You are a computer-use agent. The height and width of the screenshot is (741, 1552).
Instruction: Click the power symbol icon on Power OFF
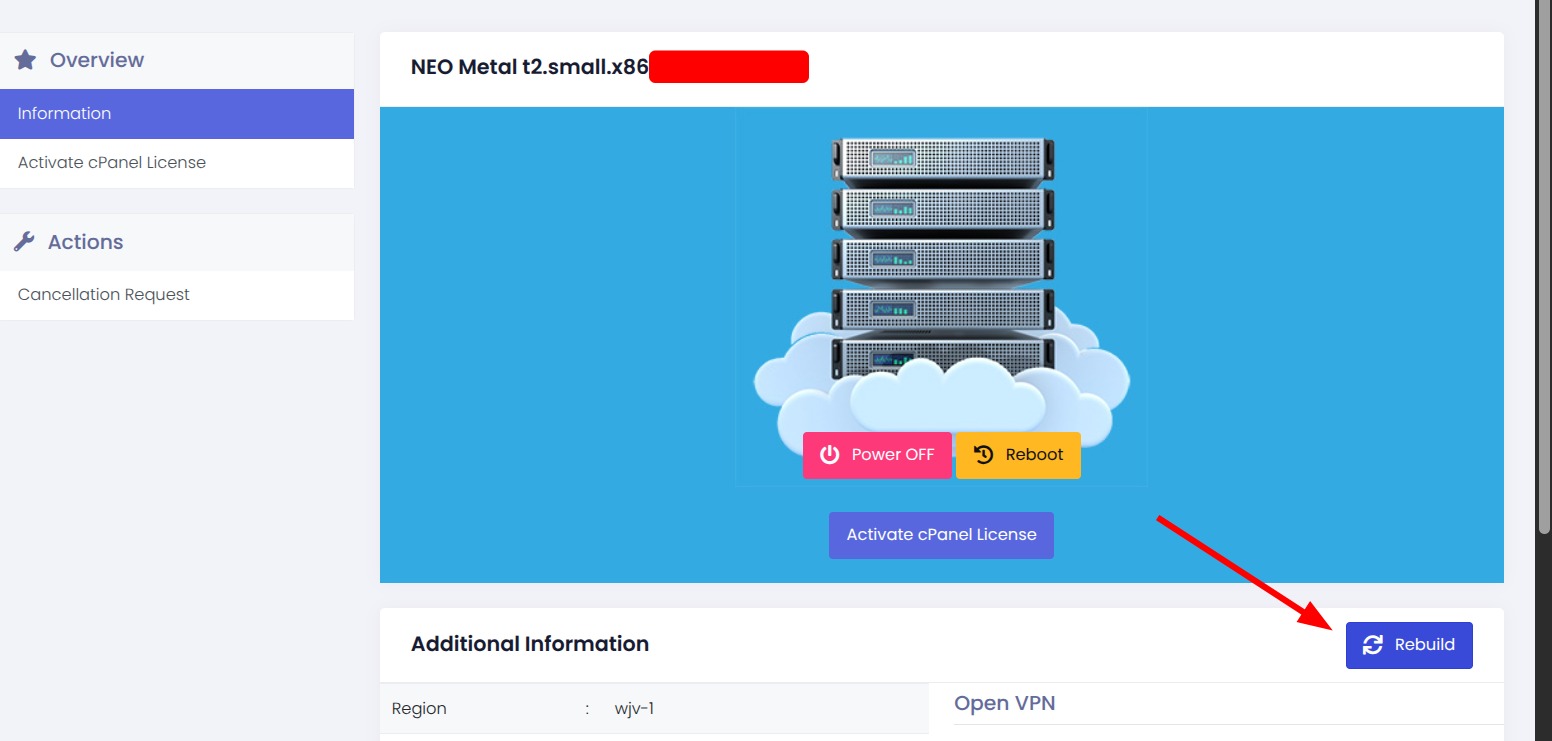[829, 455]
